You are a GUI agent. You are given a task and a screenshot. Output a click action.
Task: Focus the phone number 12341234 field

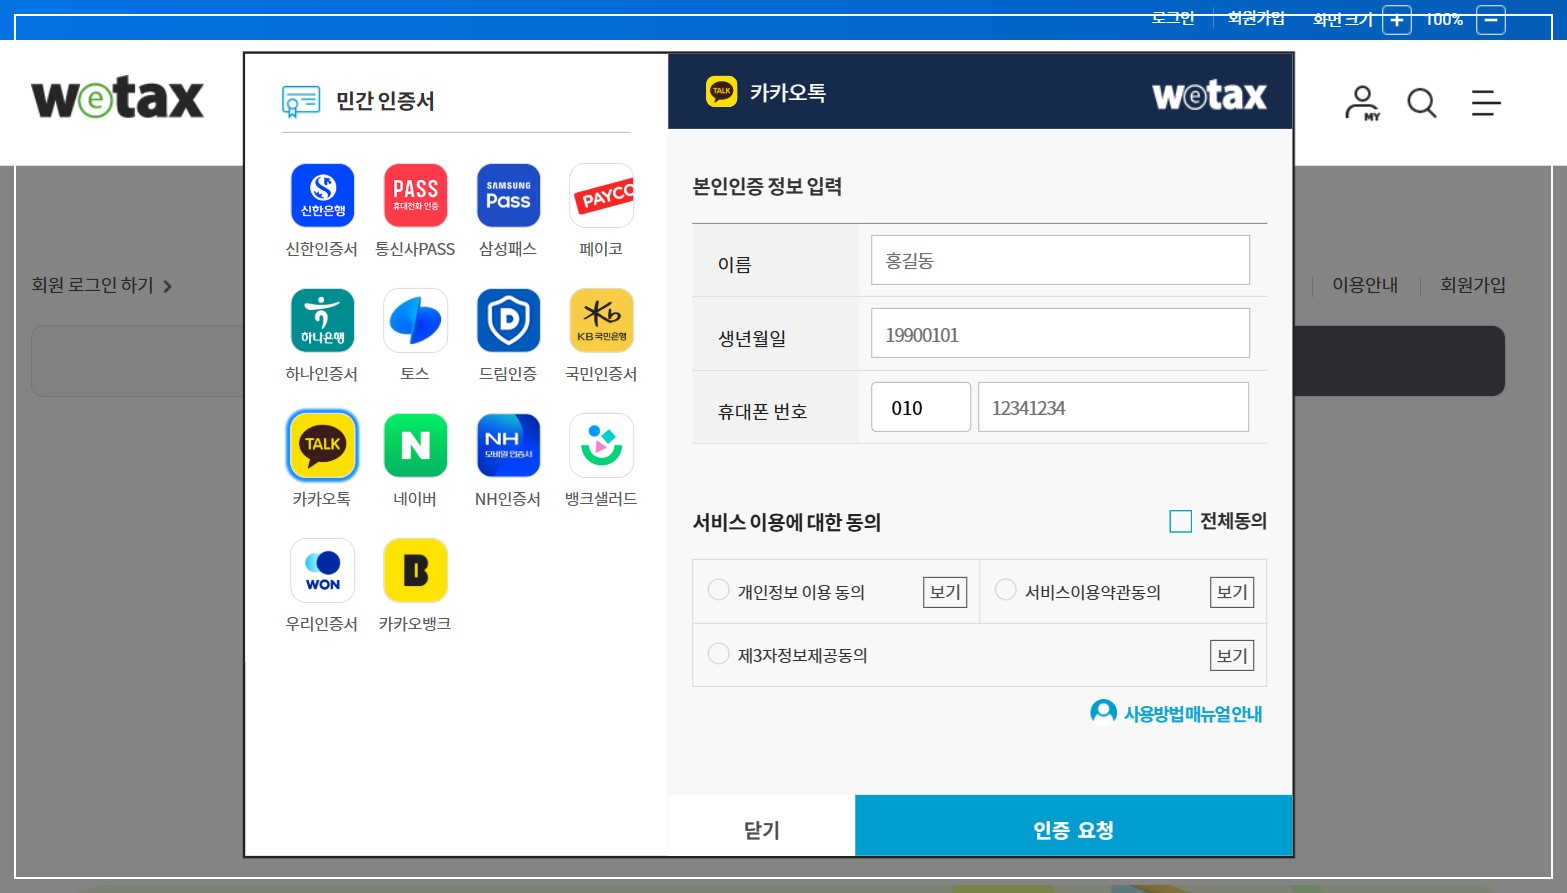pyautogui.click(x=1113, y=407)
